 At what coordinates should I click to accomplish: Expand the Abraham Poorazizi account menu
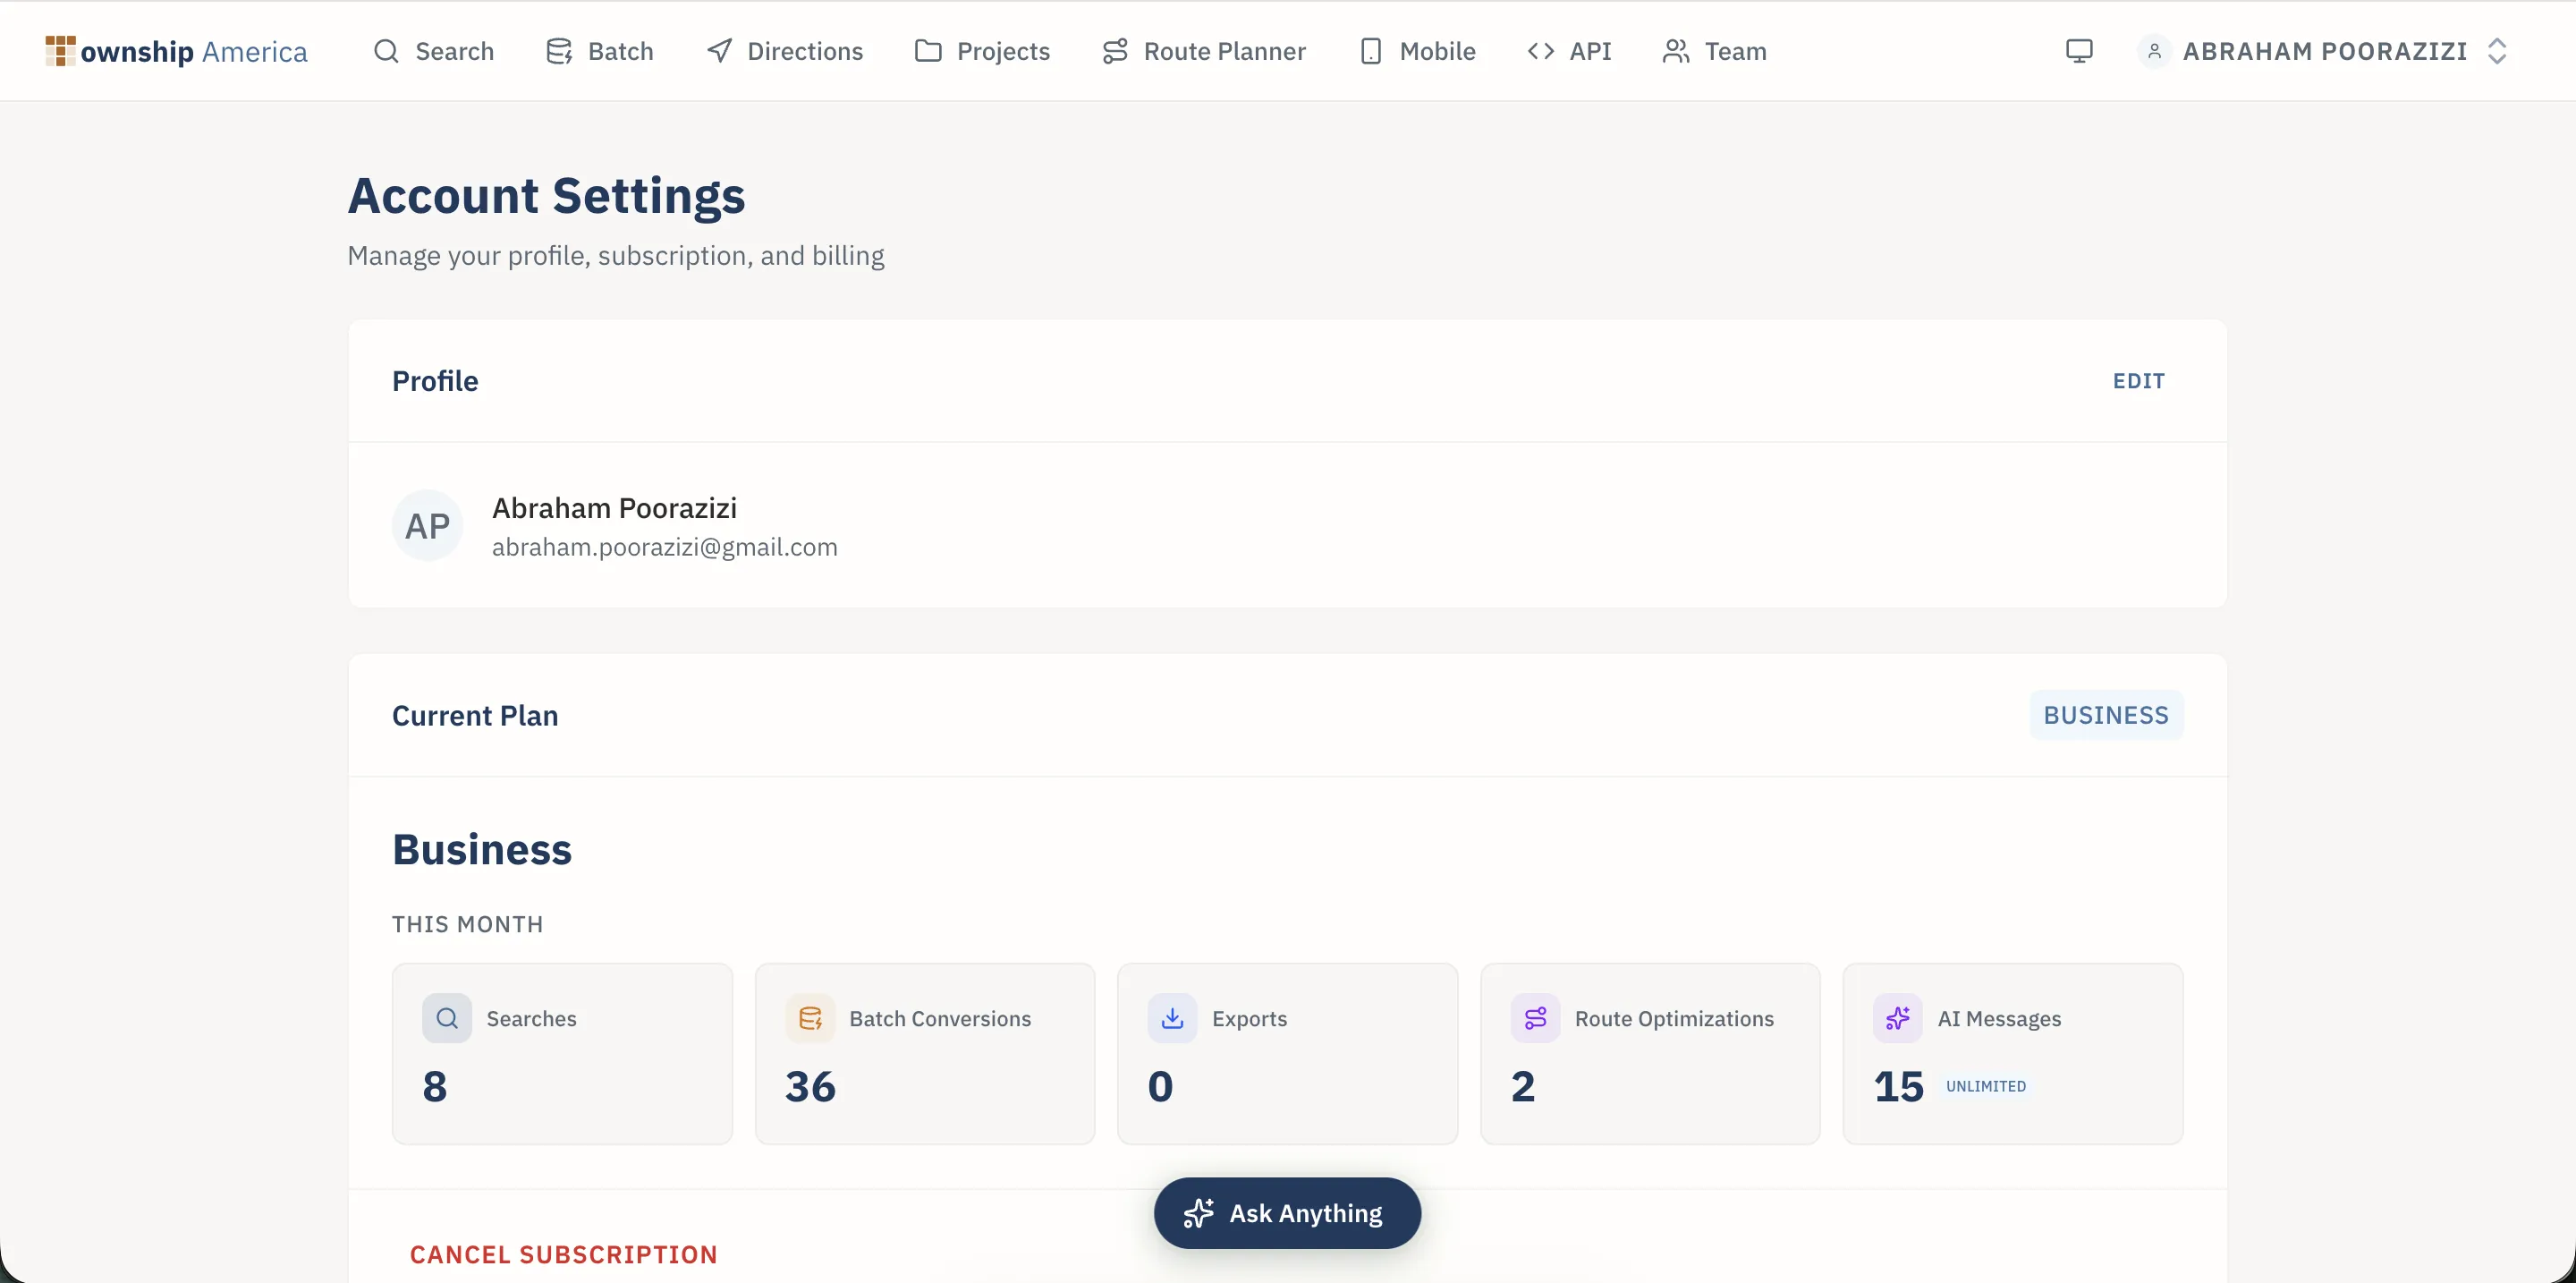pos(2324,51)
